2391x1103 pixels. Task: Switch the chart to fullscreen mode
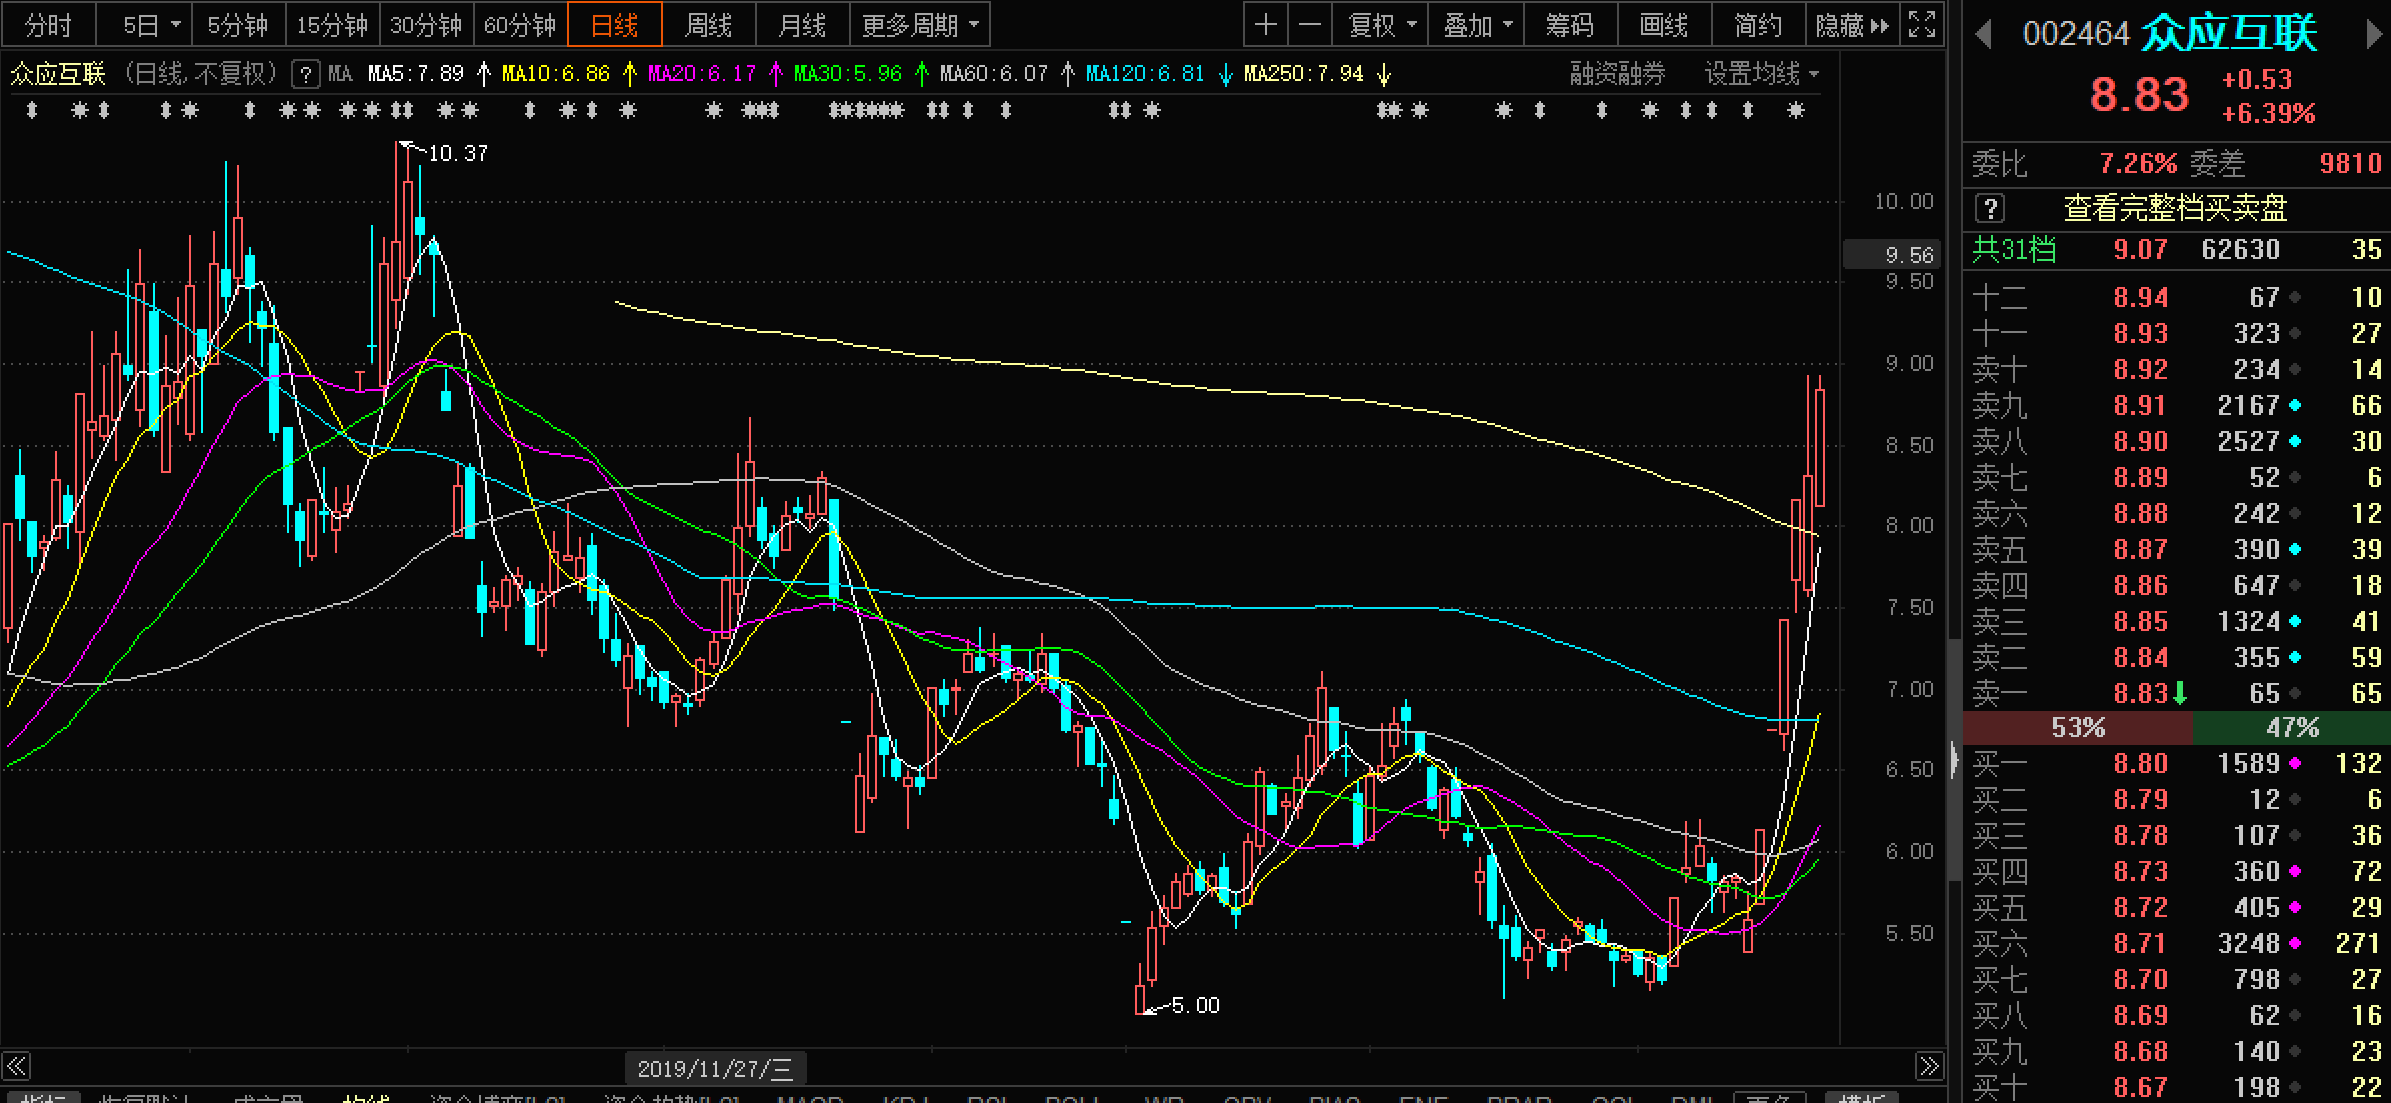1922,25
